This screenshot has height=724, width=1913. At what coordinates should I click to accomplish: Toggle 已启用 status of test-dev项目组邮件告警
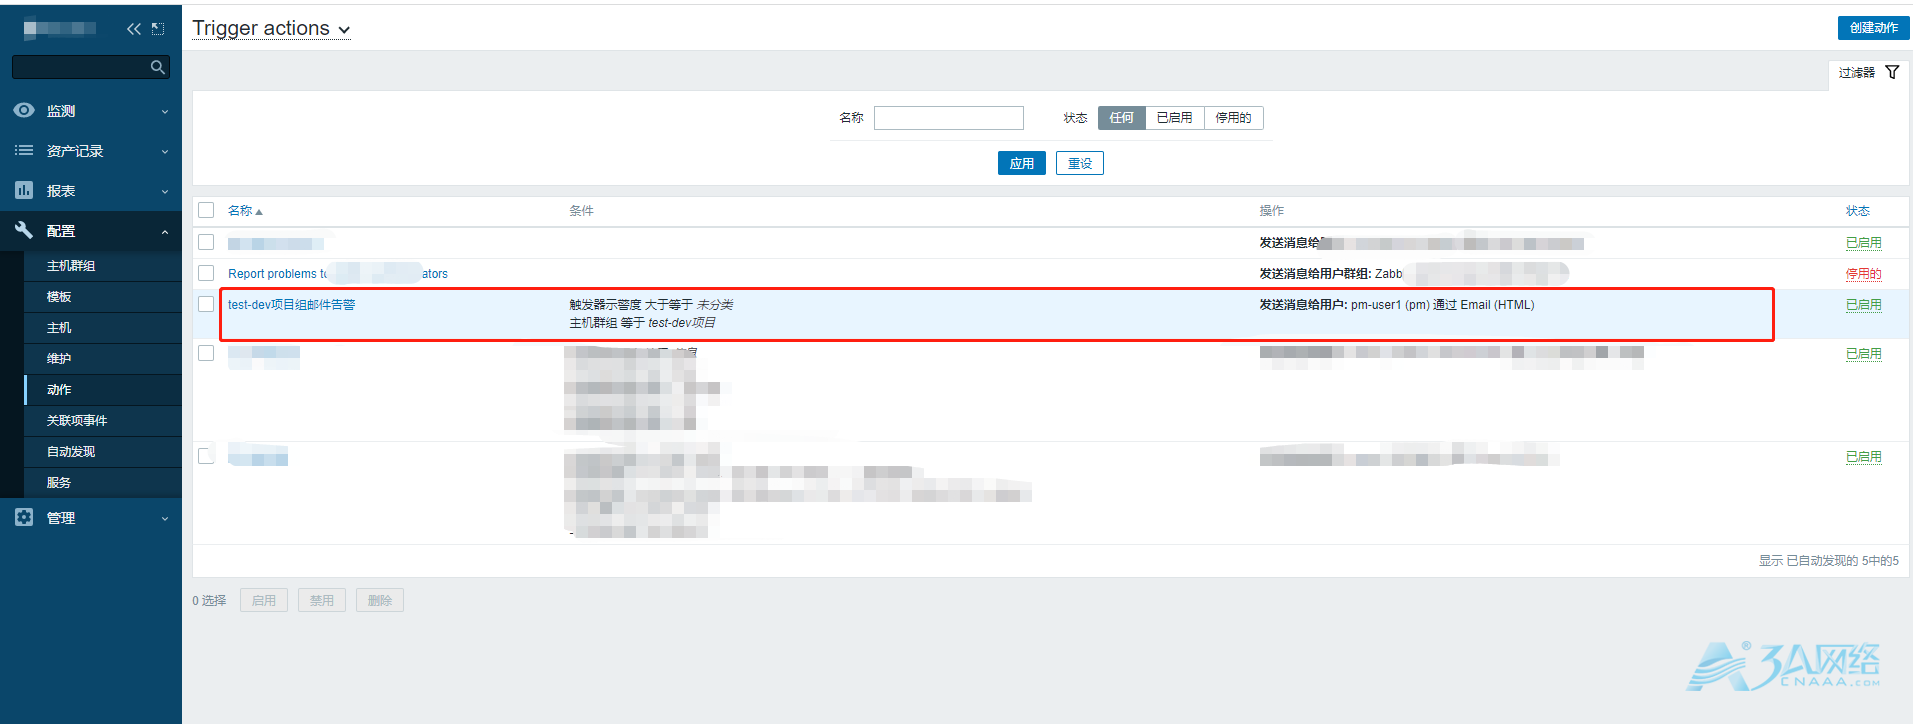pos(1863,304)
